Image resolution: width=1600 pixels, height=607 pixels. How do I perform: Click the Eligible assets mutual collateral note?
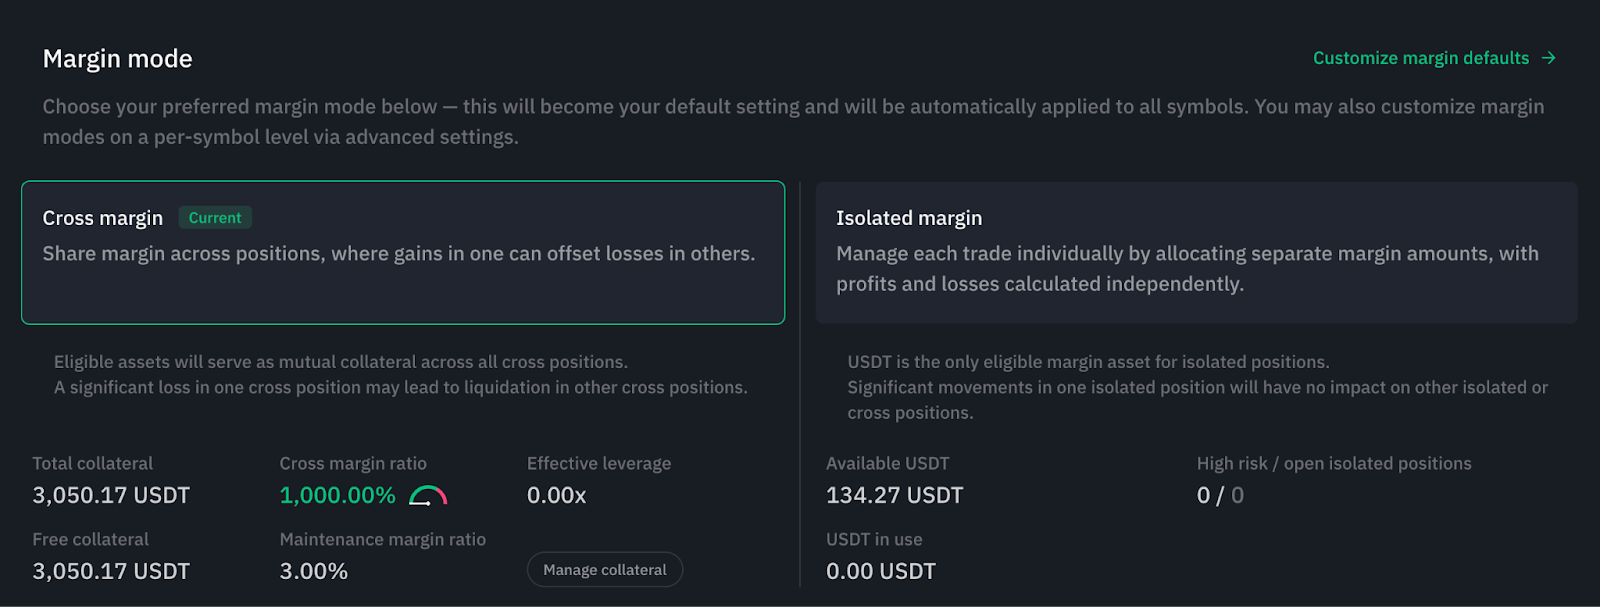point(340,362)
